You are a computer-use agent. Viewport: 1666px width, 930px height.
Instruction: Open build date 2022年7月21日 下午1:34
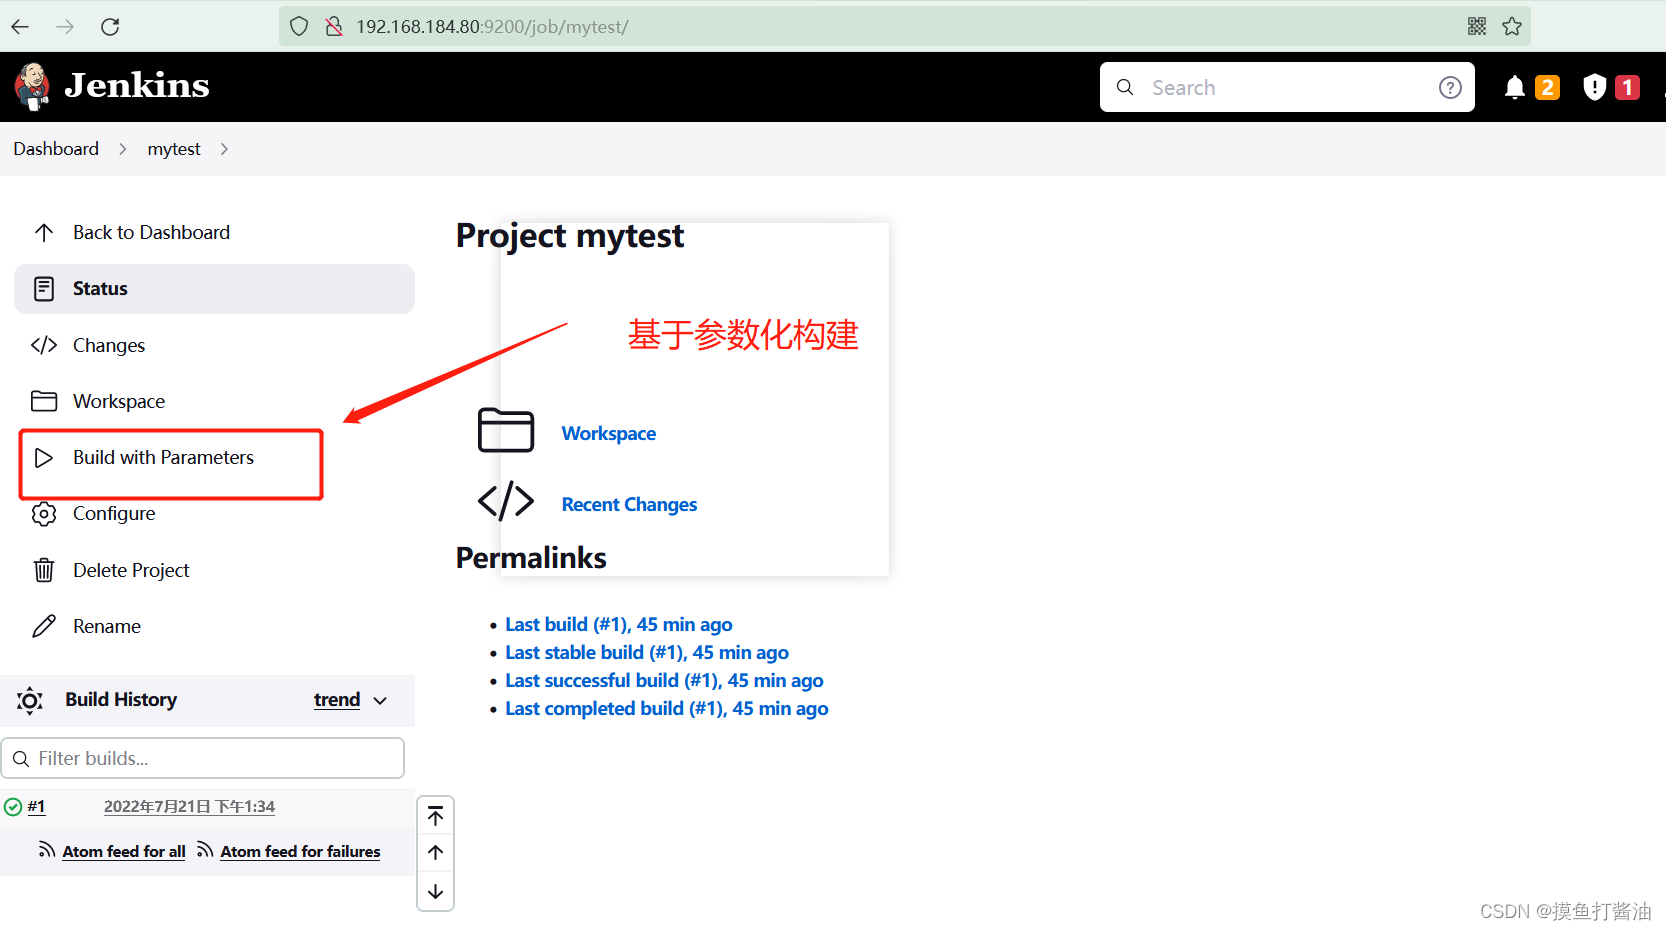(189, 807)
